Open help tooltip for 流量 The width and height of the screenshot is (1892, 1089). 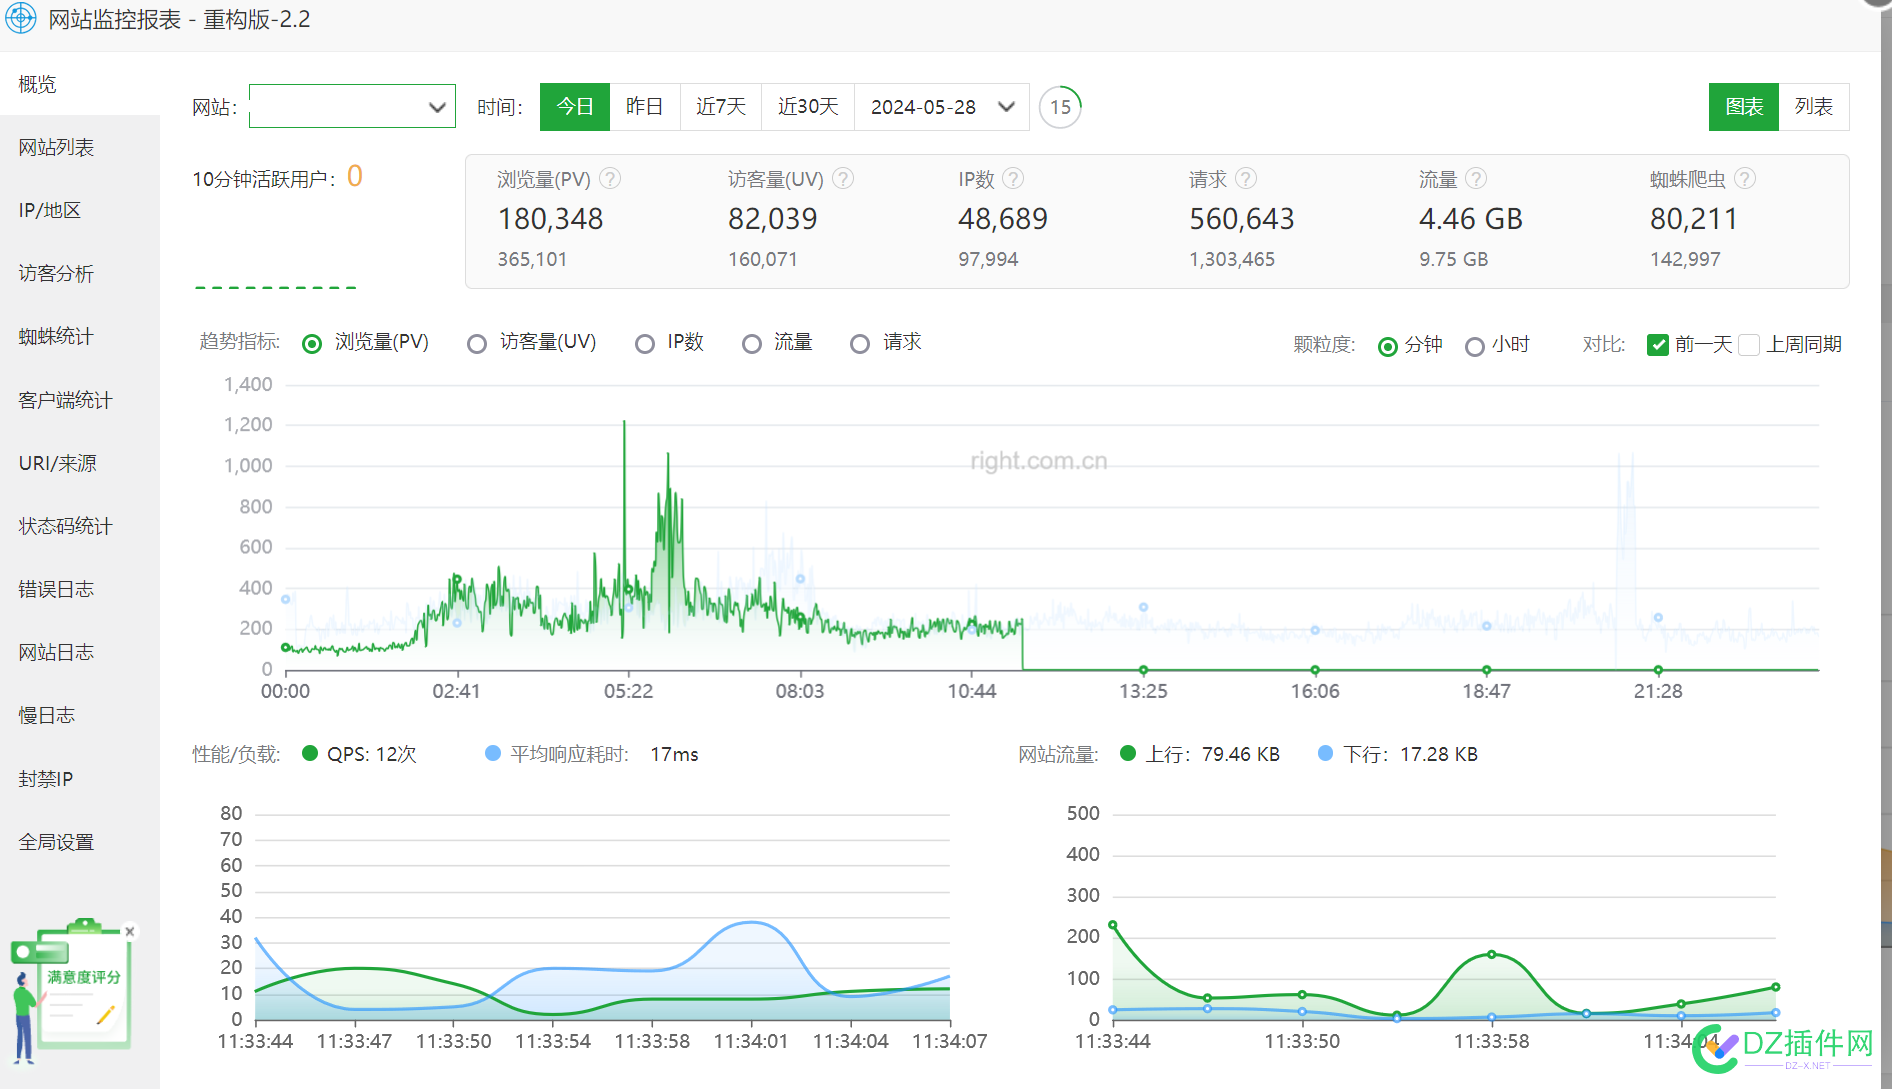tap(1476, 178)
